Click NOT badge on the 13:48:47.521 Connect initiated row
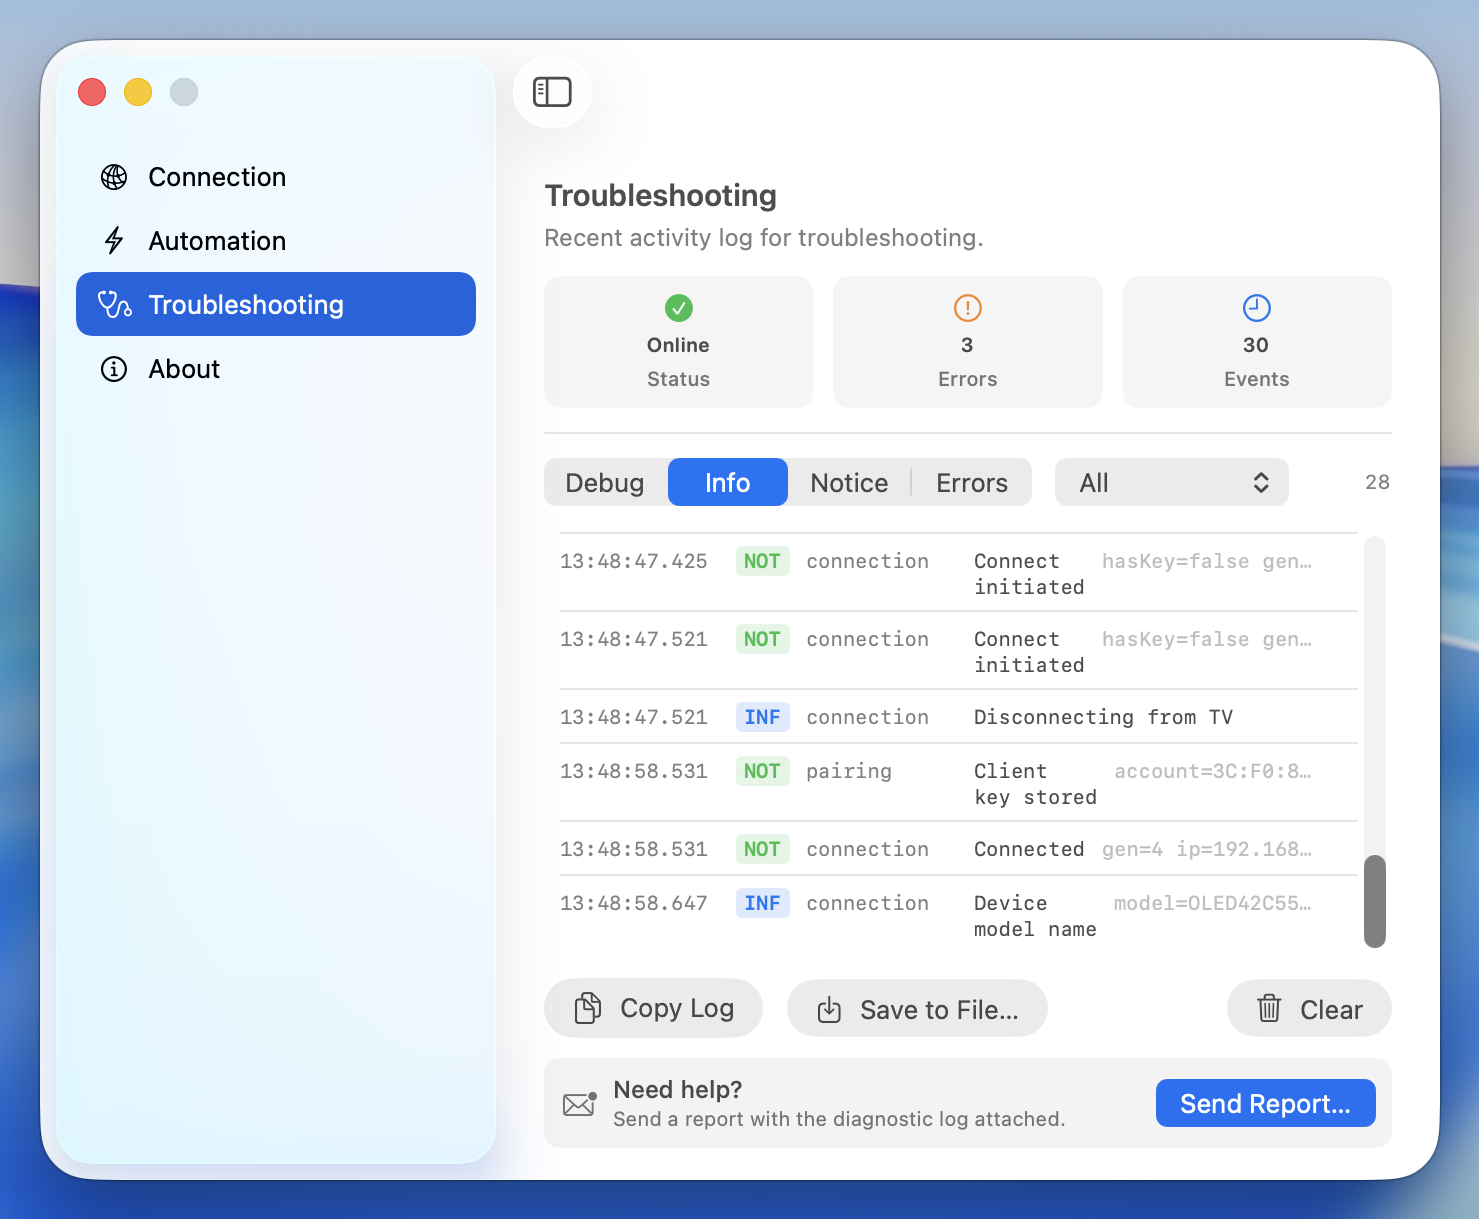Image resolution: width=1479 pixels, height=1219 pixels. pyautogui.click(x=762, y=639)
